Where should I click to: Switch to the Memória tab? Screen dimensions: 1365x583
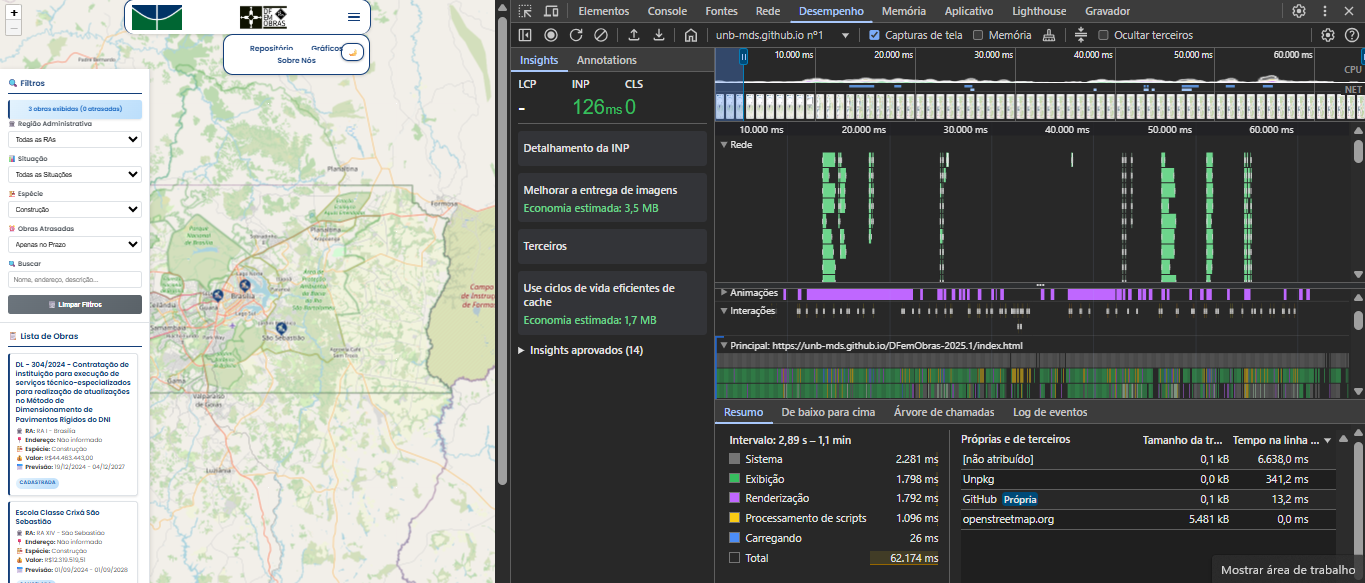904,11
